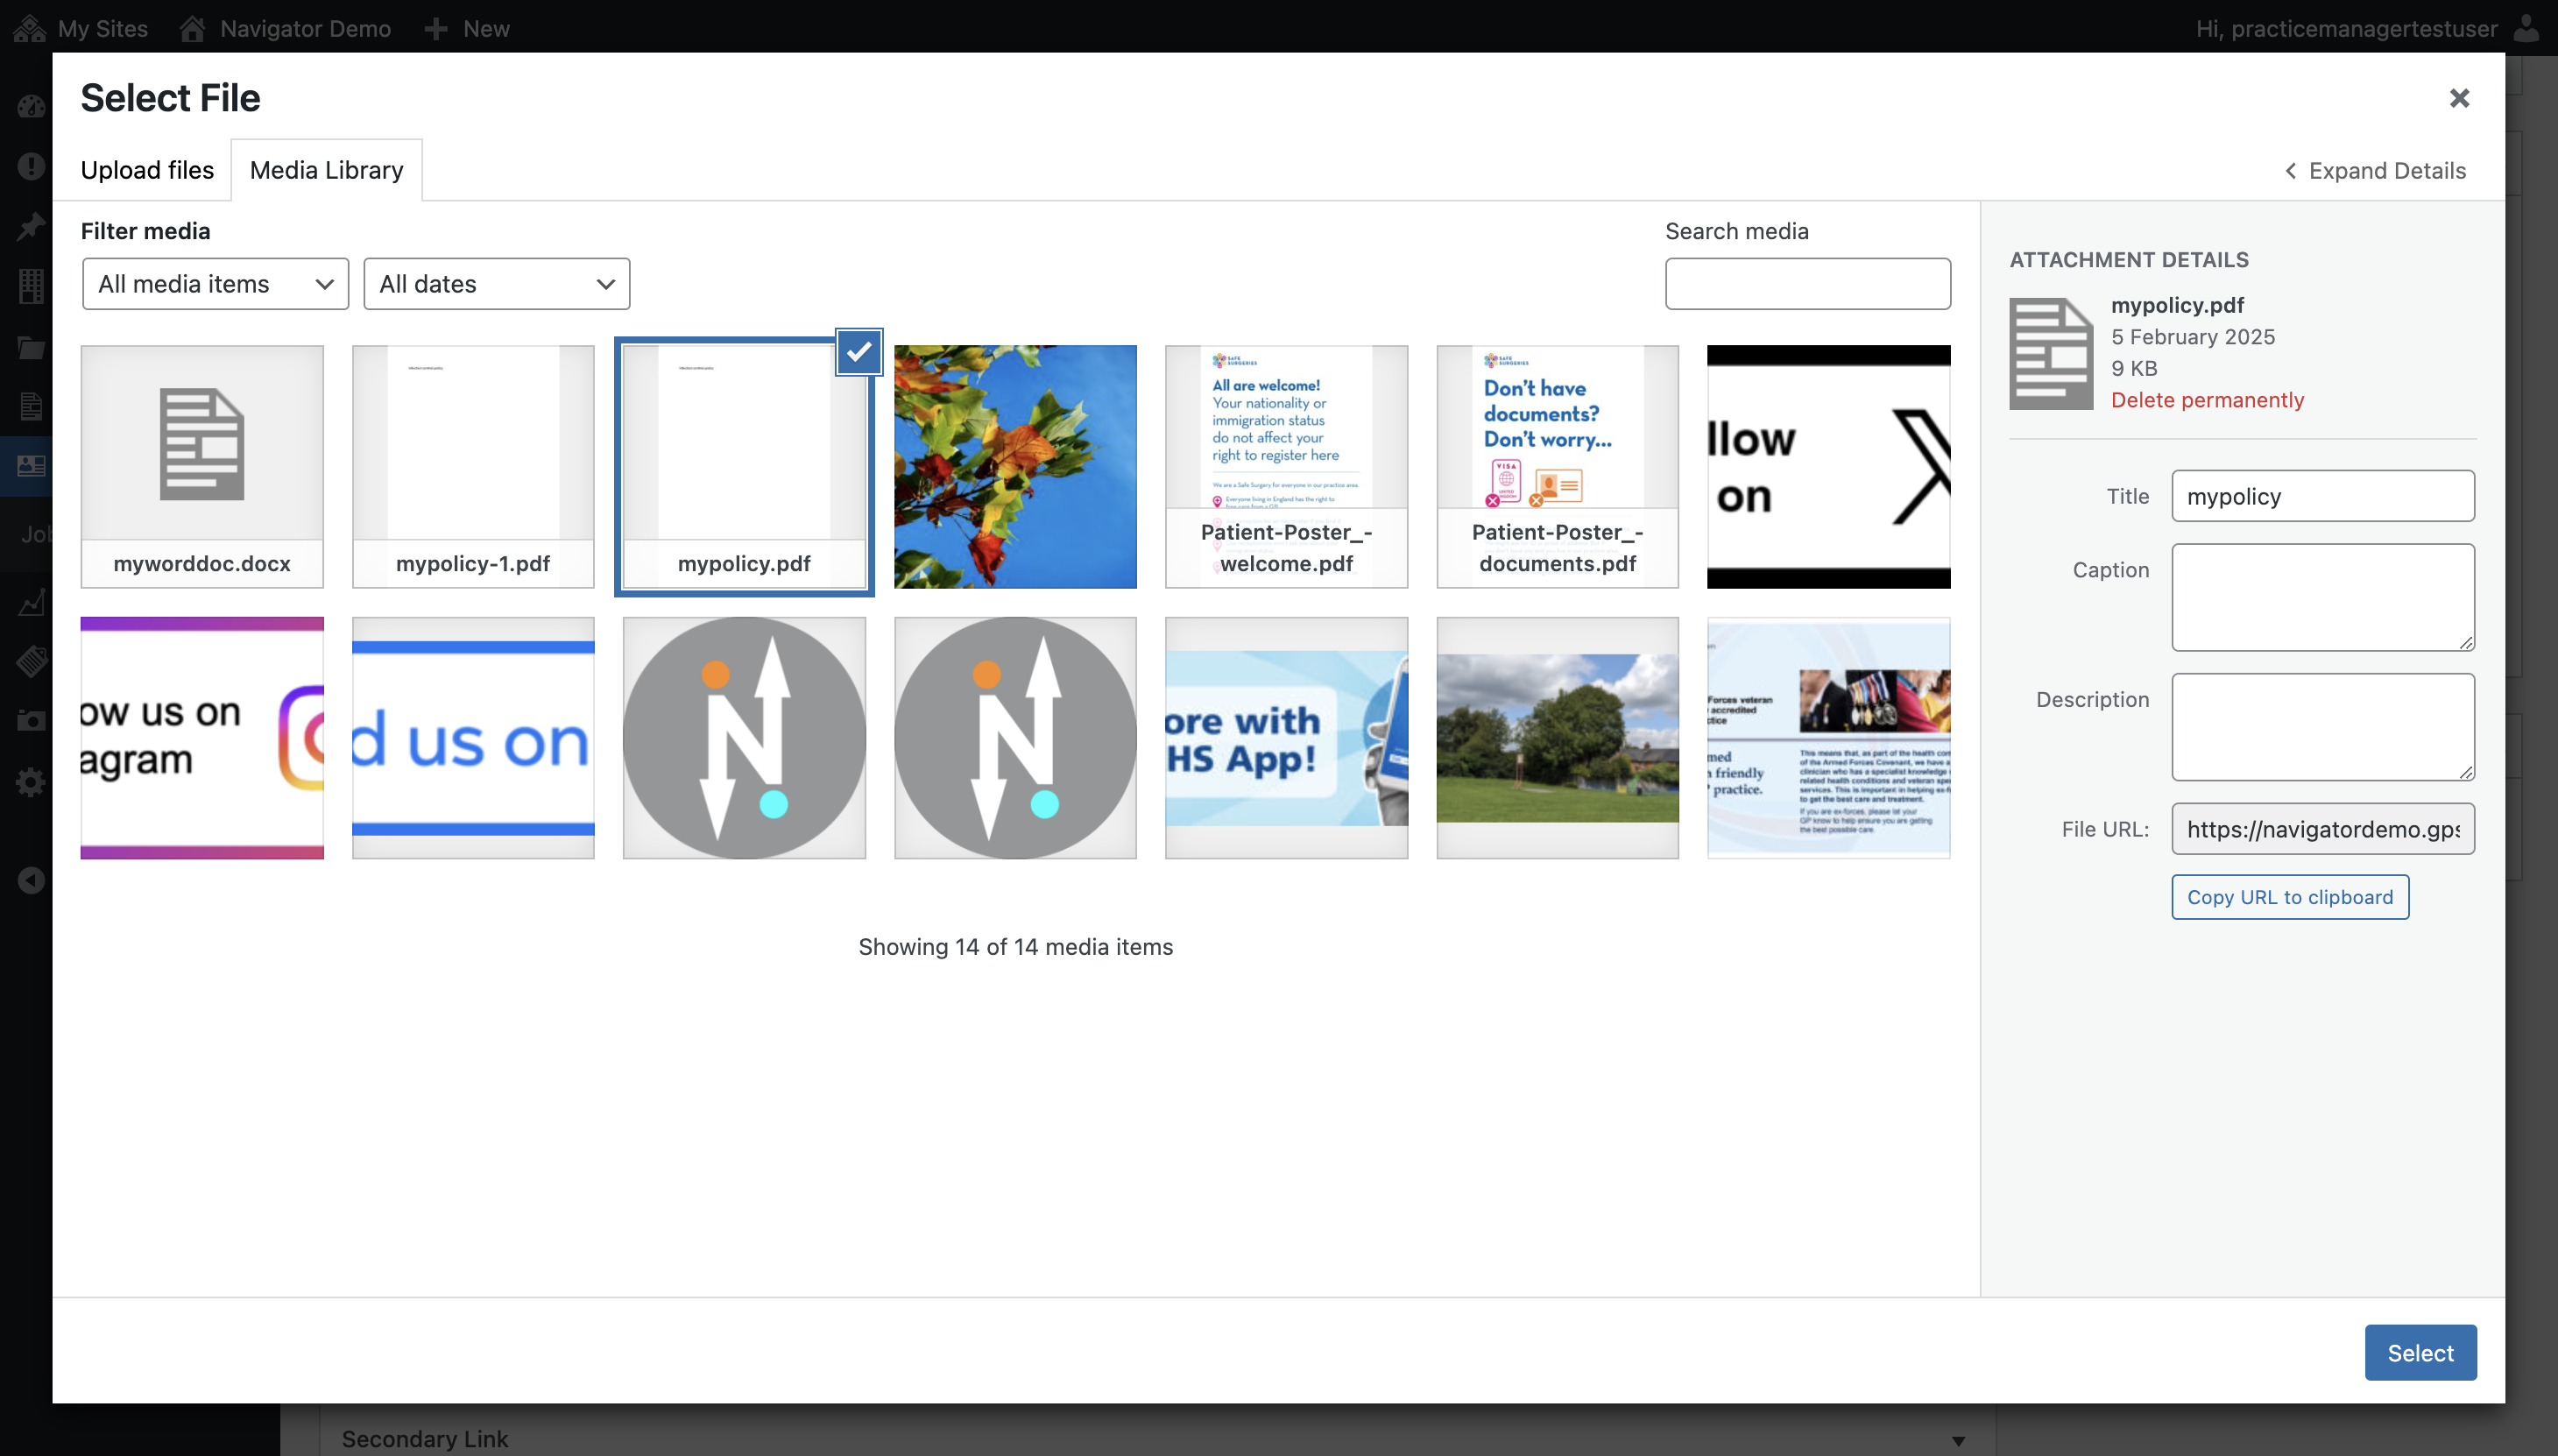Select the myworddoc.docx thumbnail
Viewport: 2558px width, 1456px height.
tap(202, 466)
